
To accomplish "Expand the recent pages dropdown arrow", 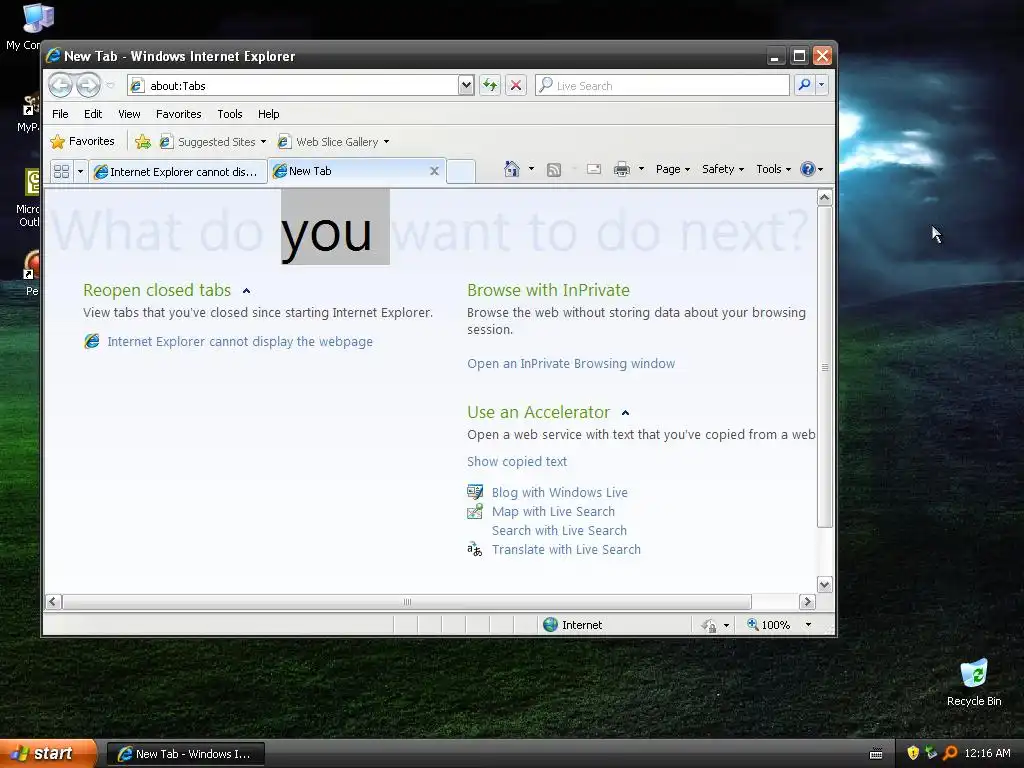I will (x=110, y=86).
